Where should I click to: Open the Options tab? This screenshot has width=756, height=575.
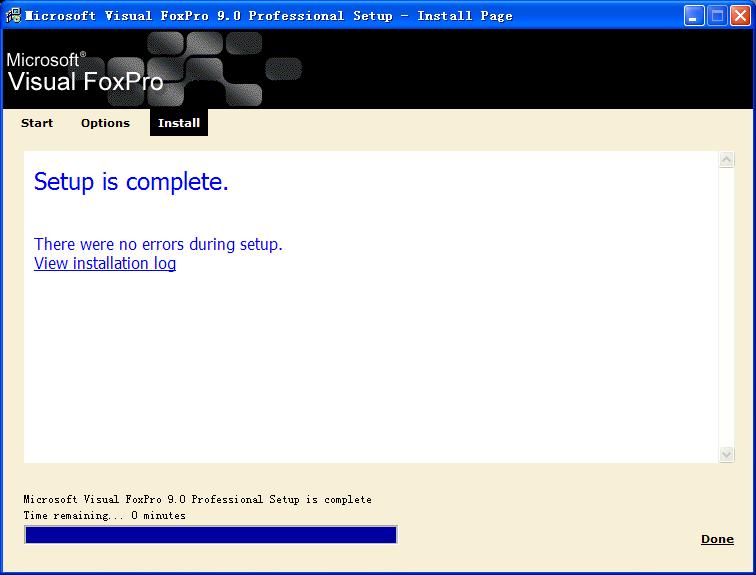coord(105,123)
